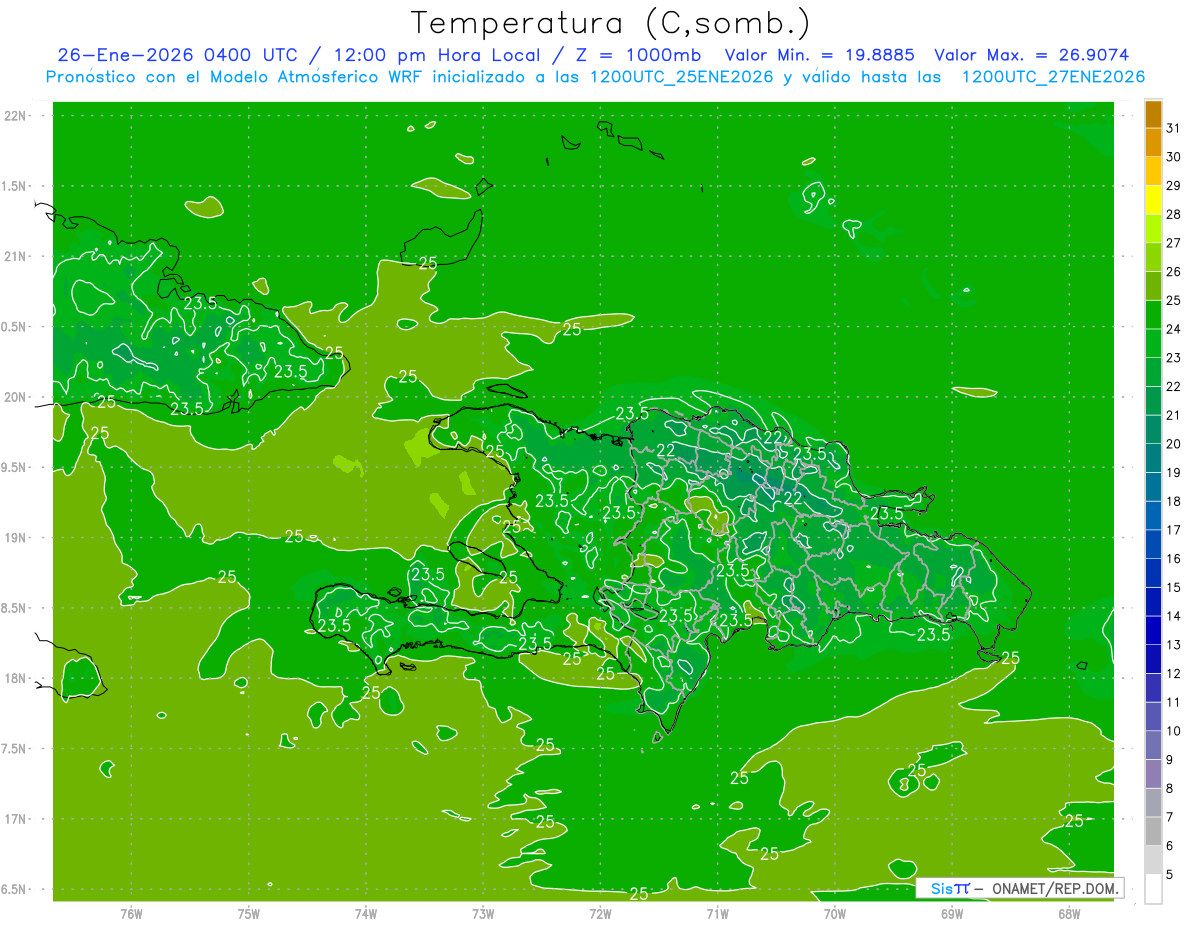Click the "20N" latitude axis label
Screen dimensions: 1200x927
coord(15,397)
